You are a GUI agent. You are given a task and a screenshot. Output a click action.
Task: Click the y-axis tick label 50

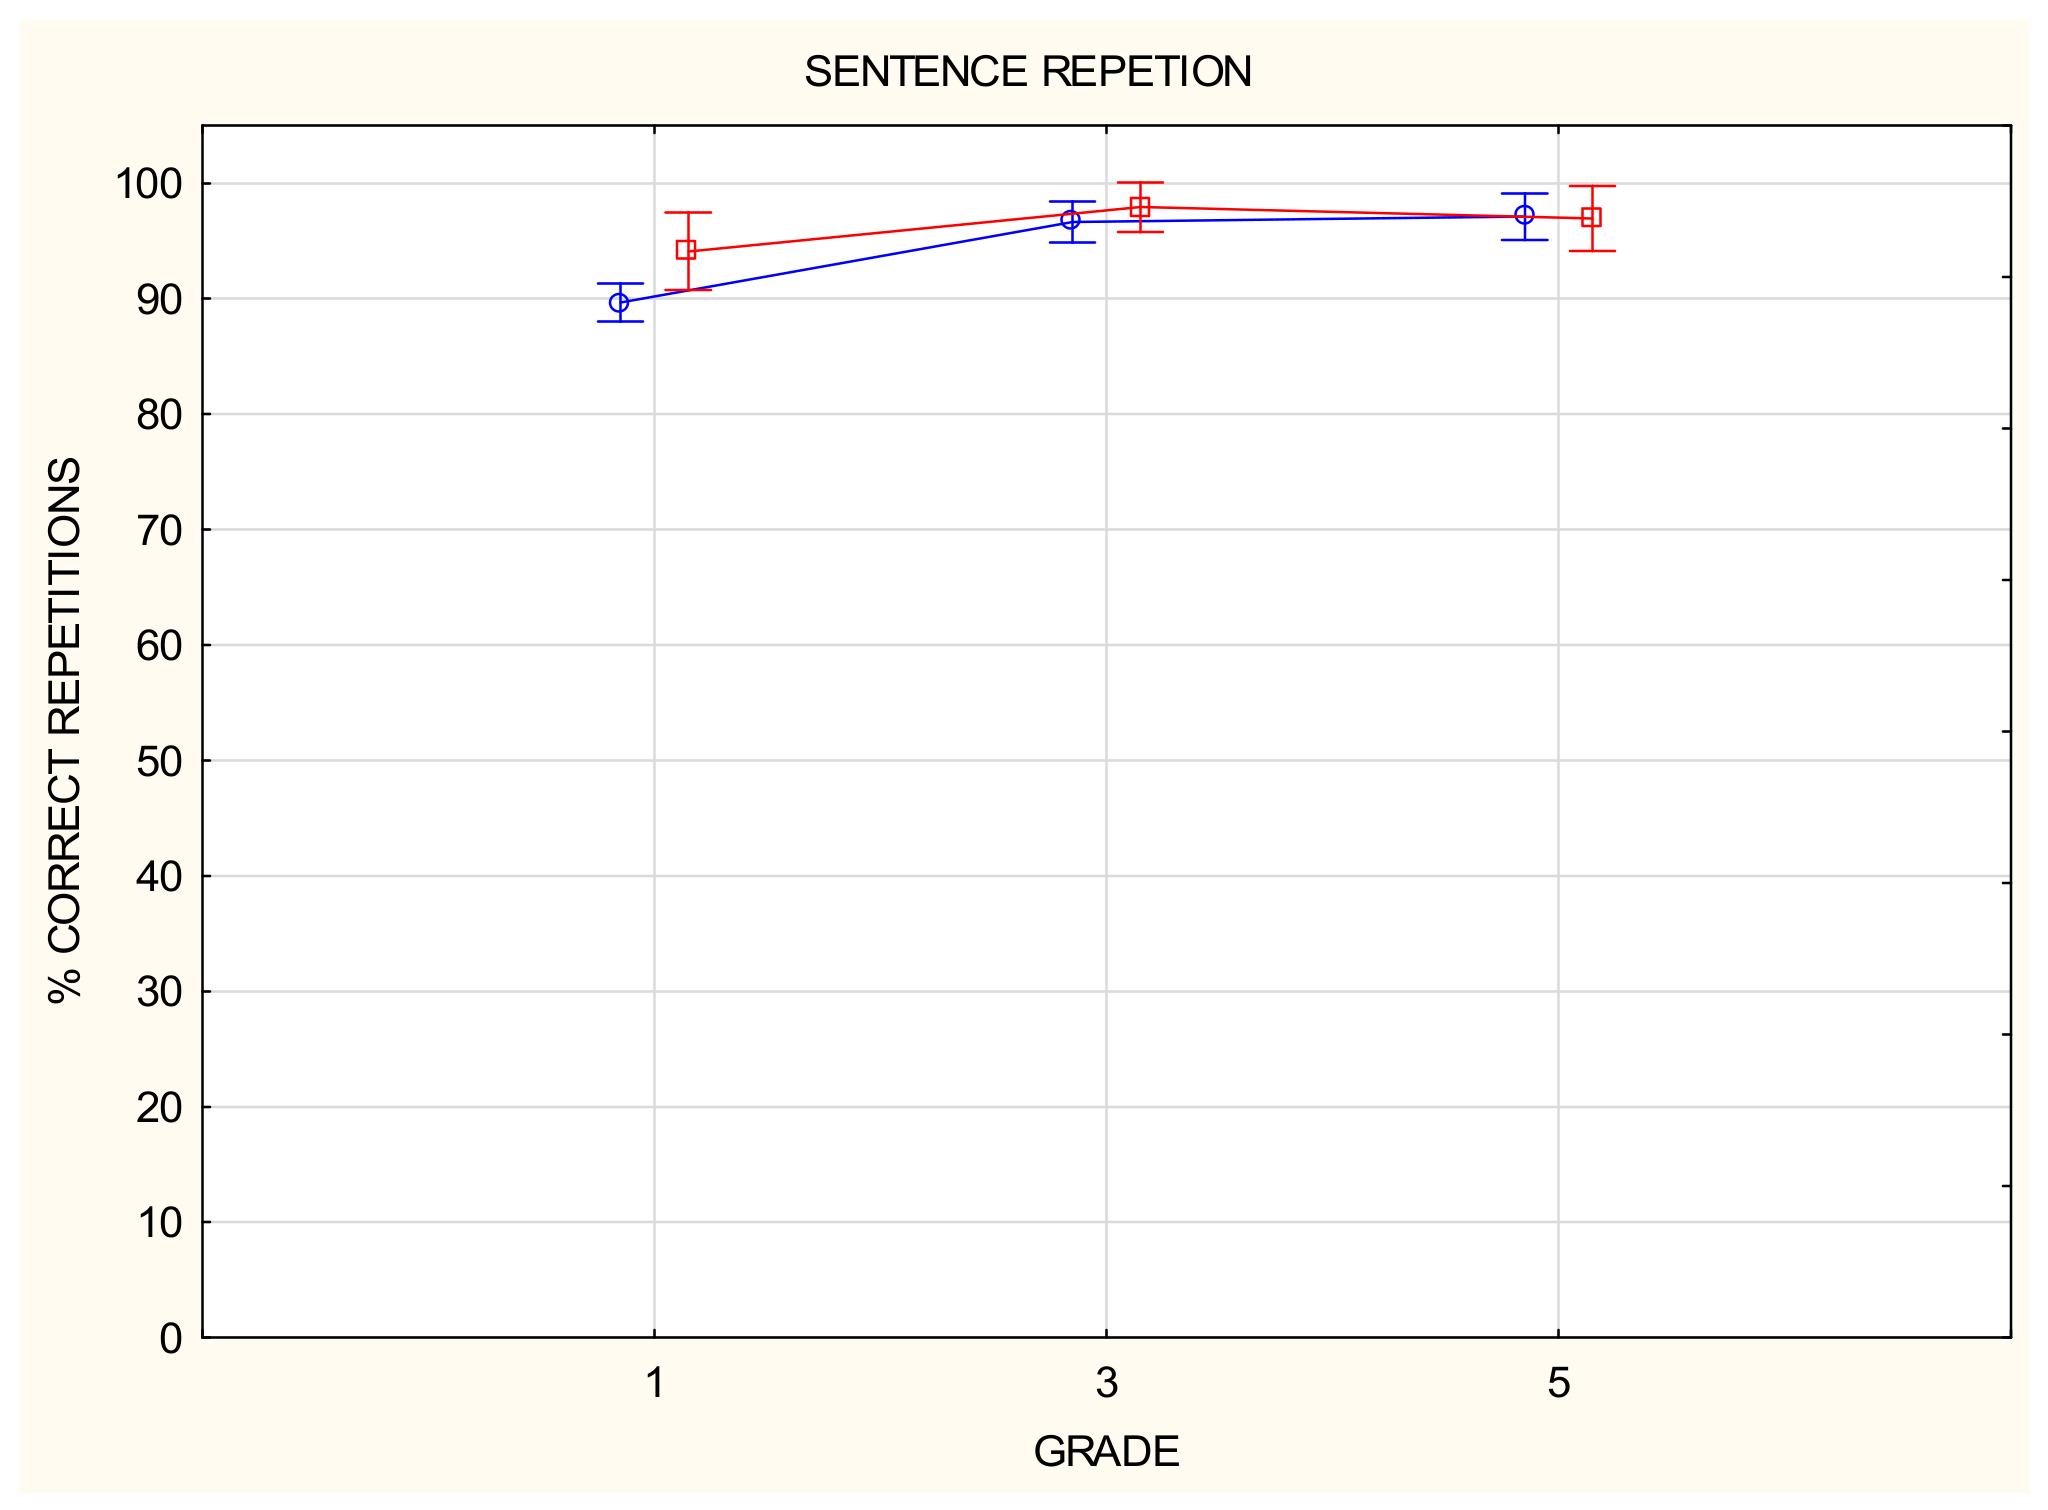click(x=160, y=761)
